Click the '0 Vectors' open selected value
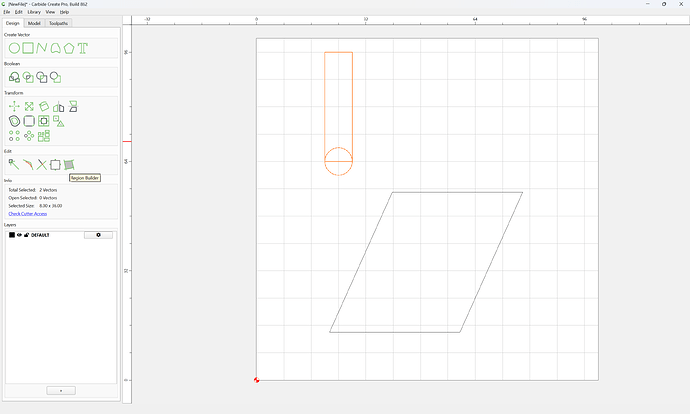Image resolution: width=690 pixels, height=414 pixels. 48,198
